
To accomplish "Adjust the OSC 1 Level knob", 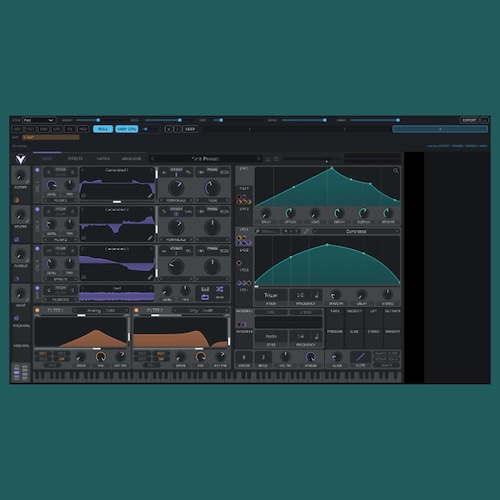I will point(51,185).
